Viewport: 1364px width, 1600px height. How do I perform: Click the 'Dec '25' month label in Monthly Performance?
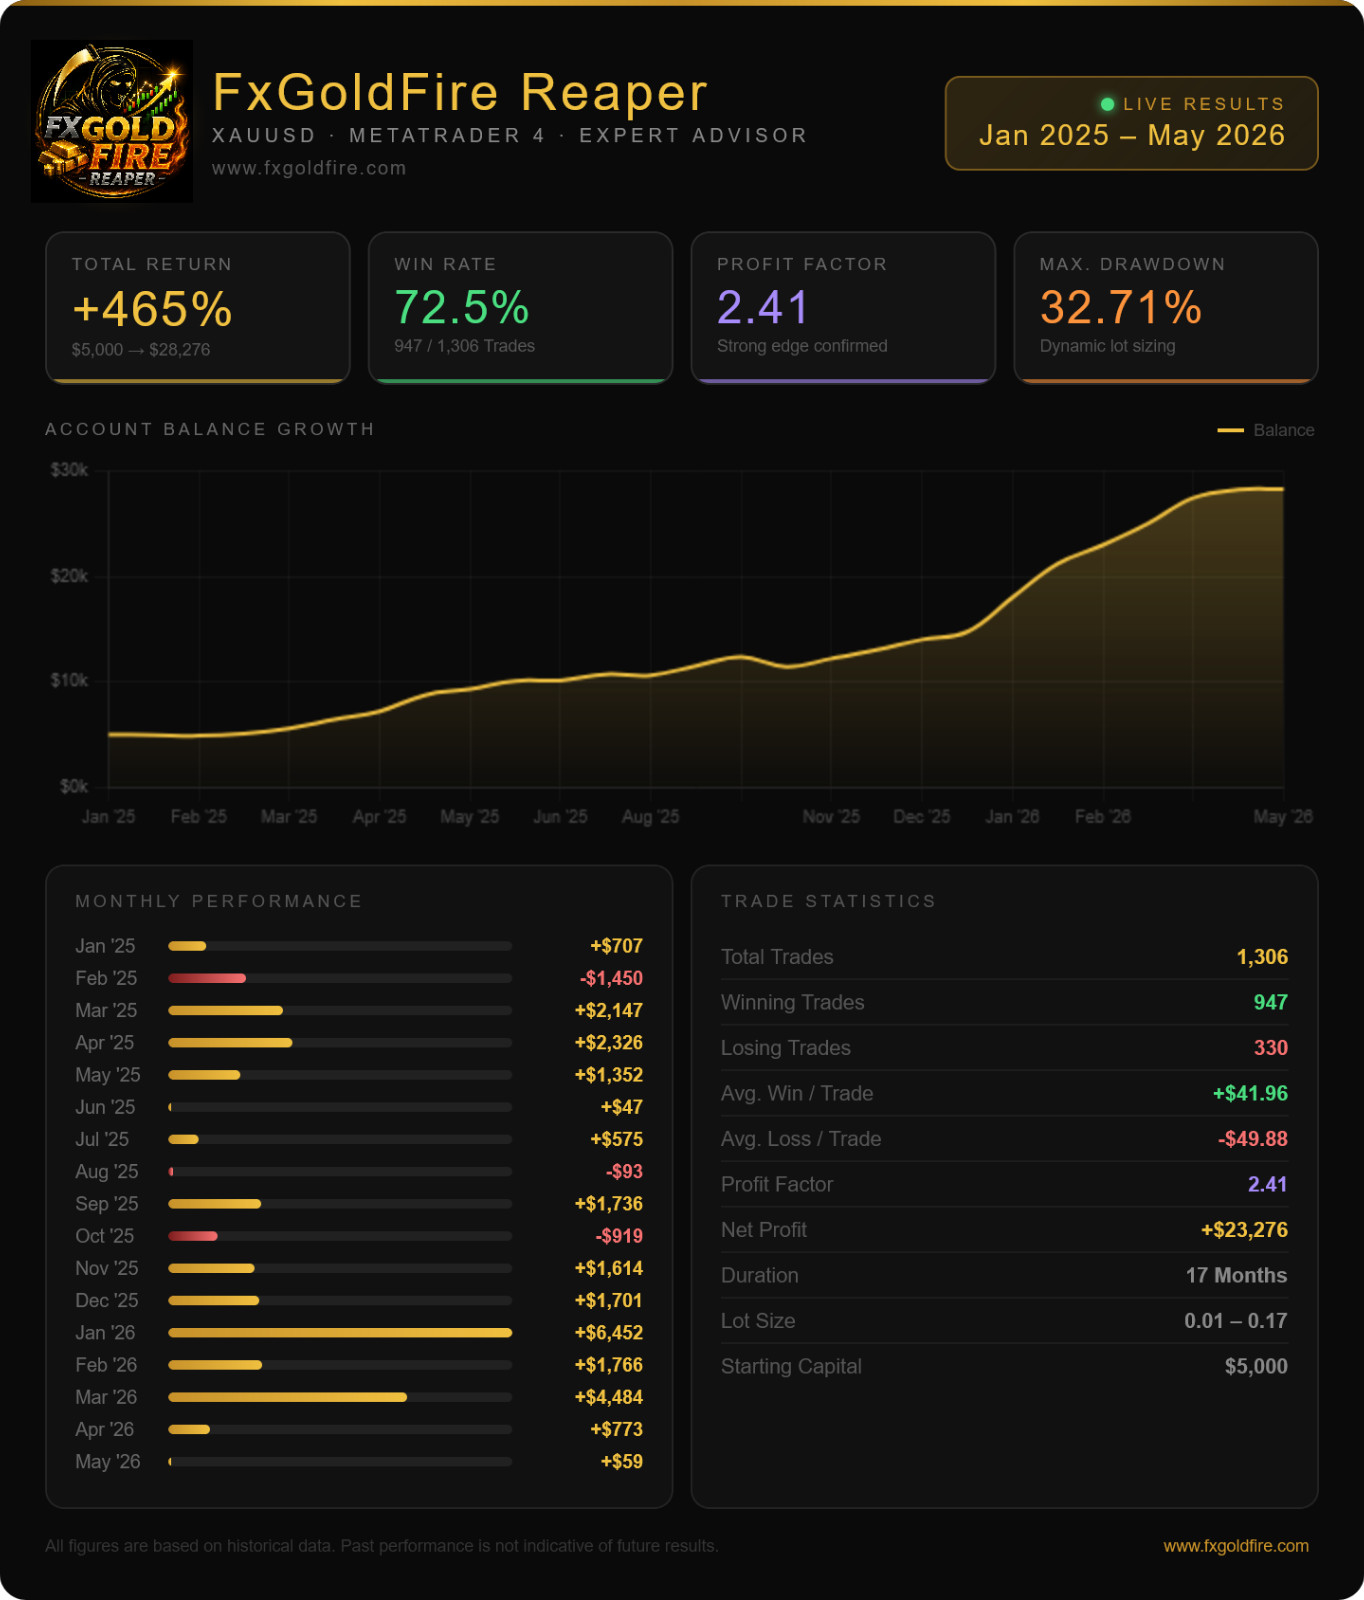click(x=107, y=1301)
